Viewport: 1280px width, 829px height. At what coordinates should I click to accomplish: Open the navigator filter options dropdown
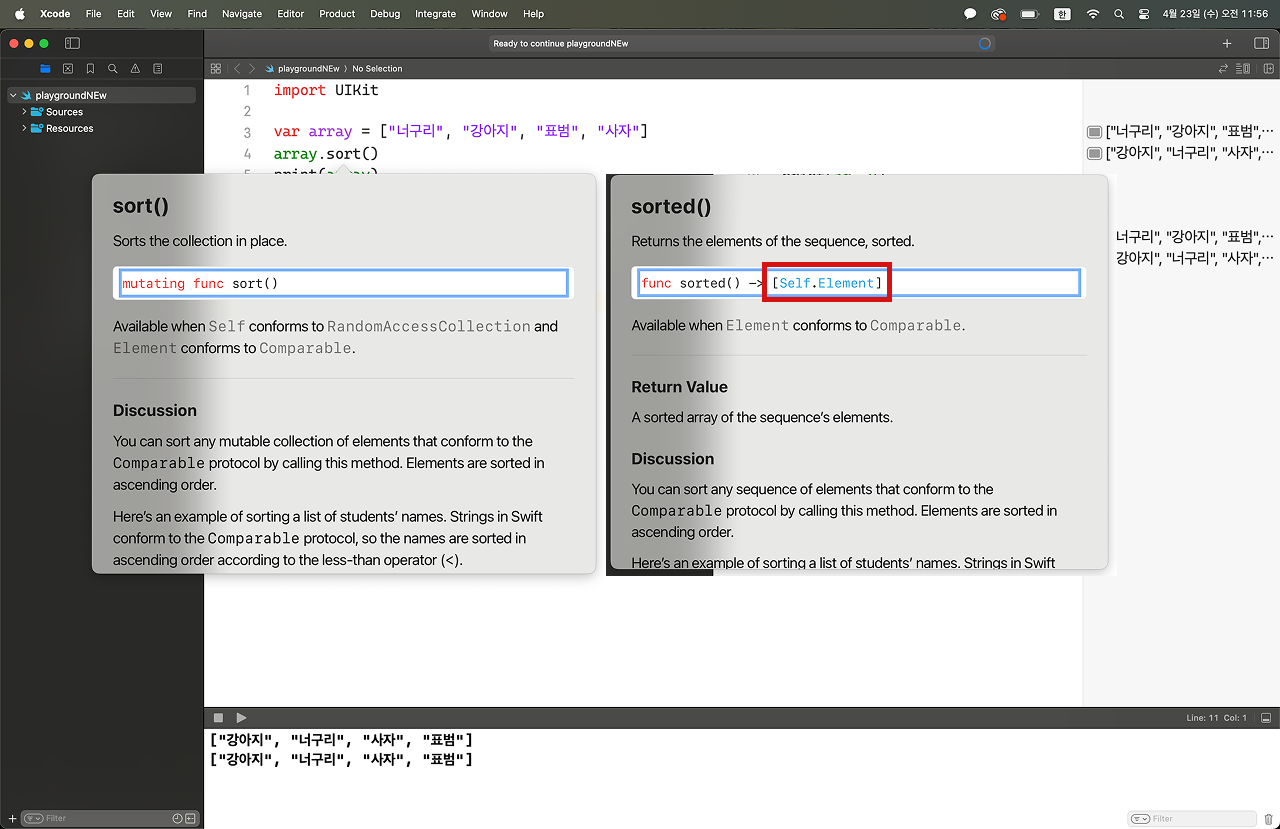point(34,818)
